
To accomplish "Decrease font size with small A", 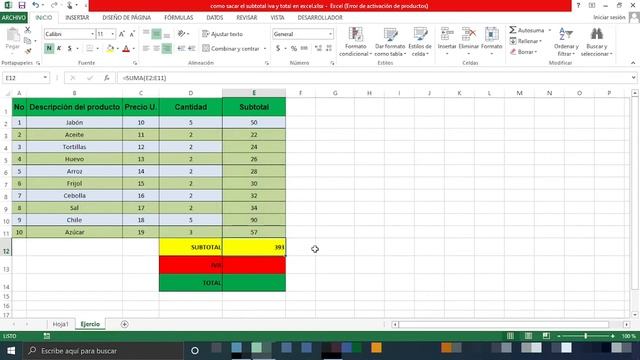I will pyautogui.click(x=132, y=34).
